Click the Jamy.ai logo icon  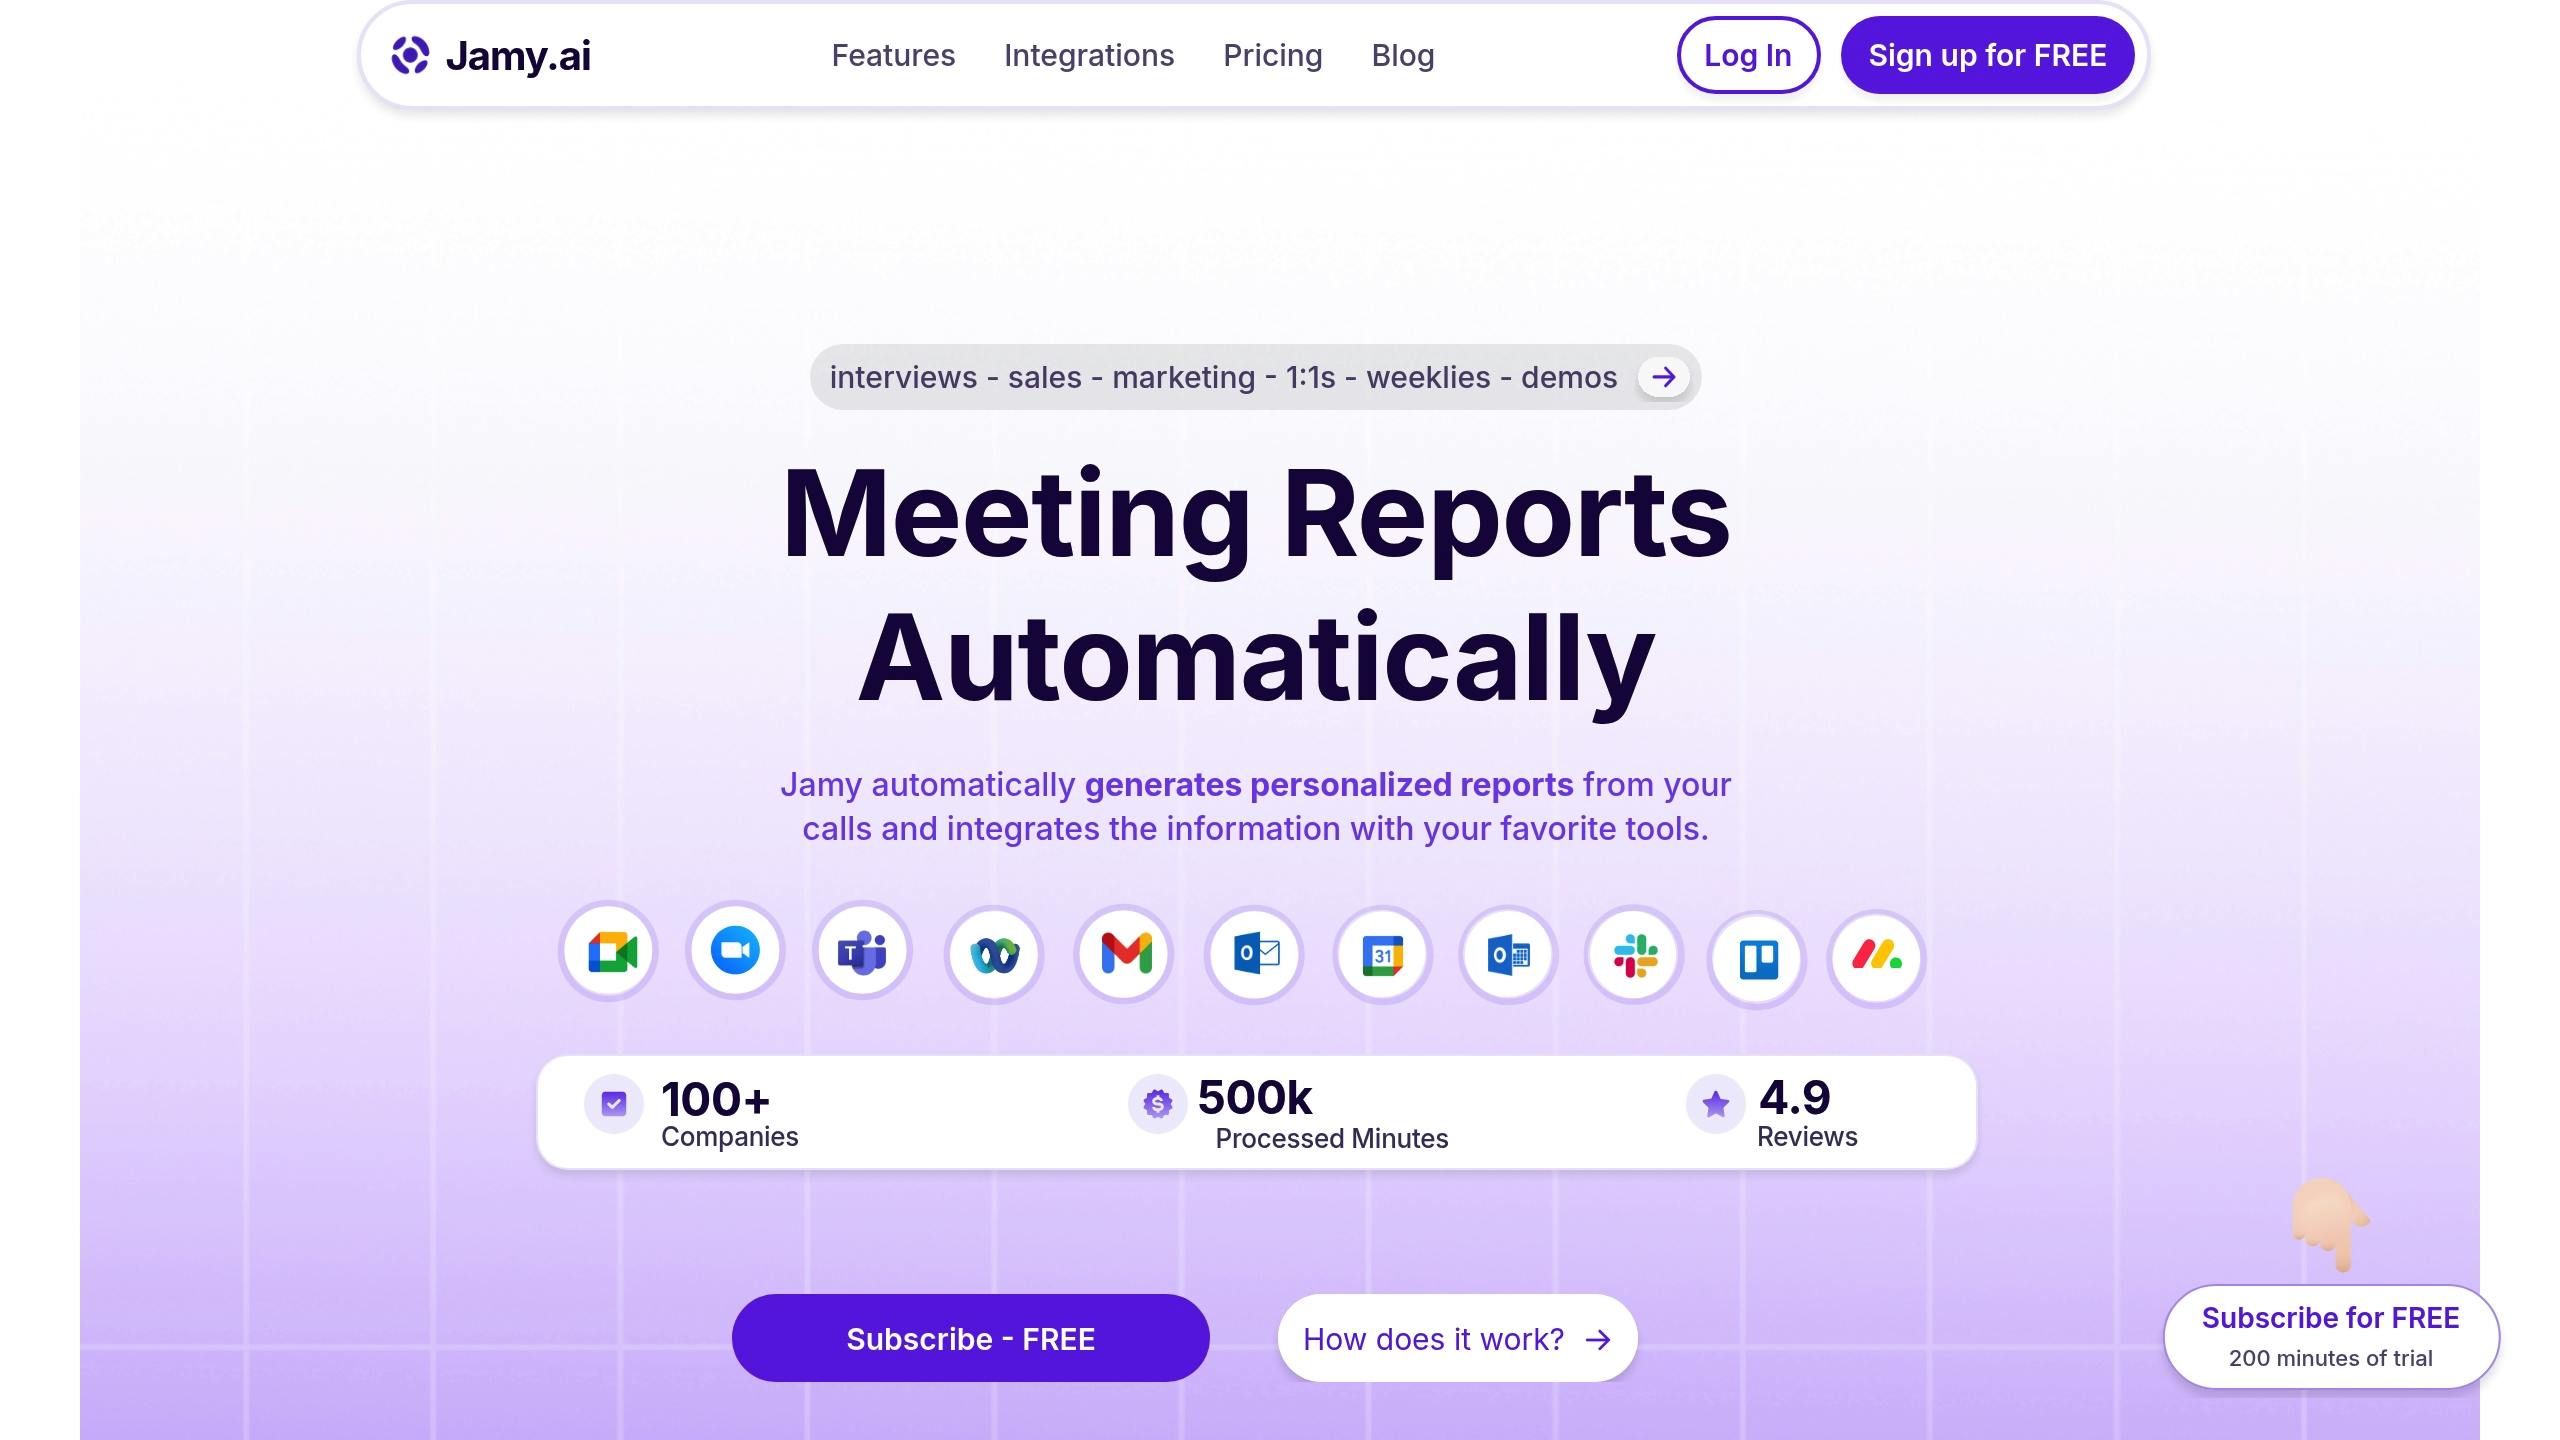pos(410,55)
